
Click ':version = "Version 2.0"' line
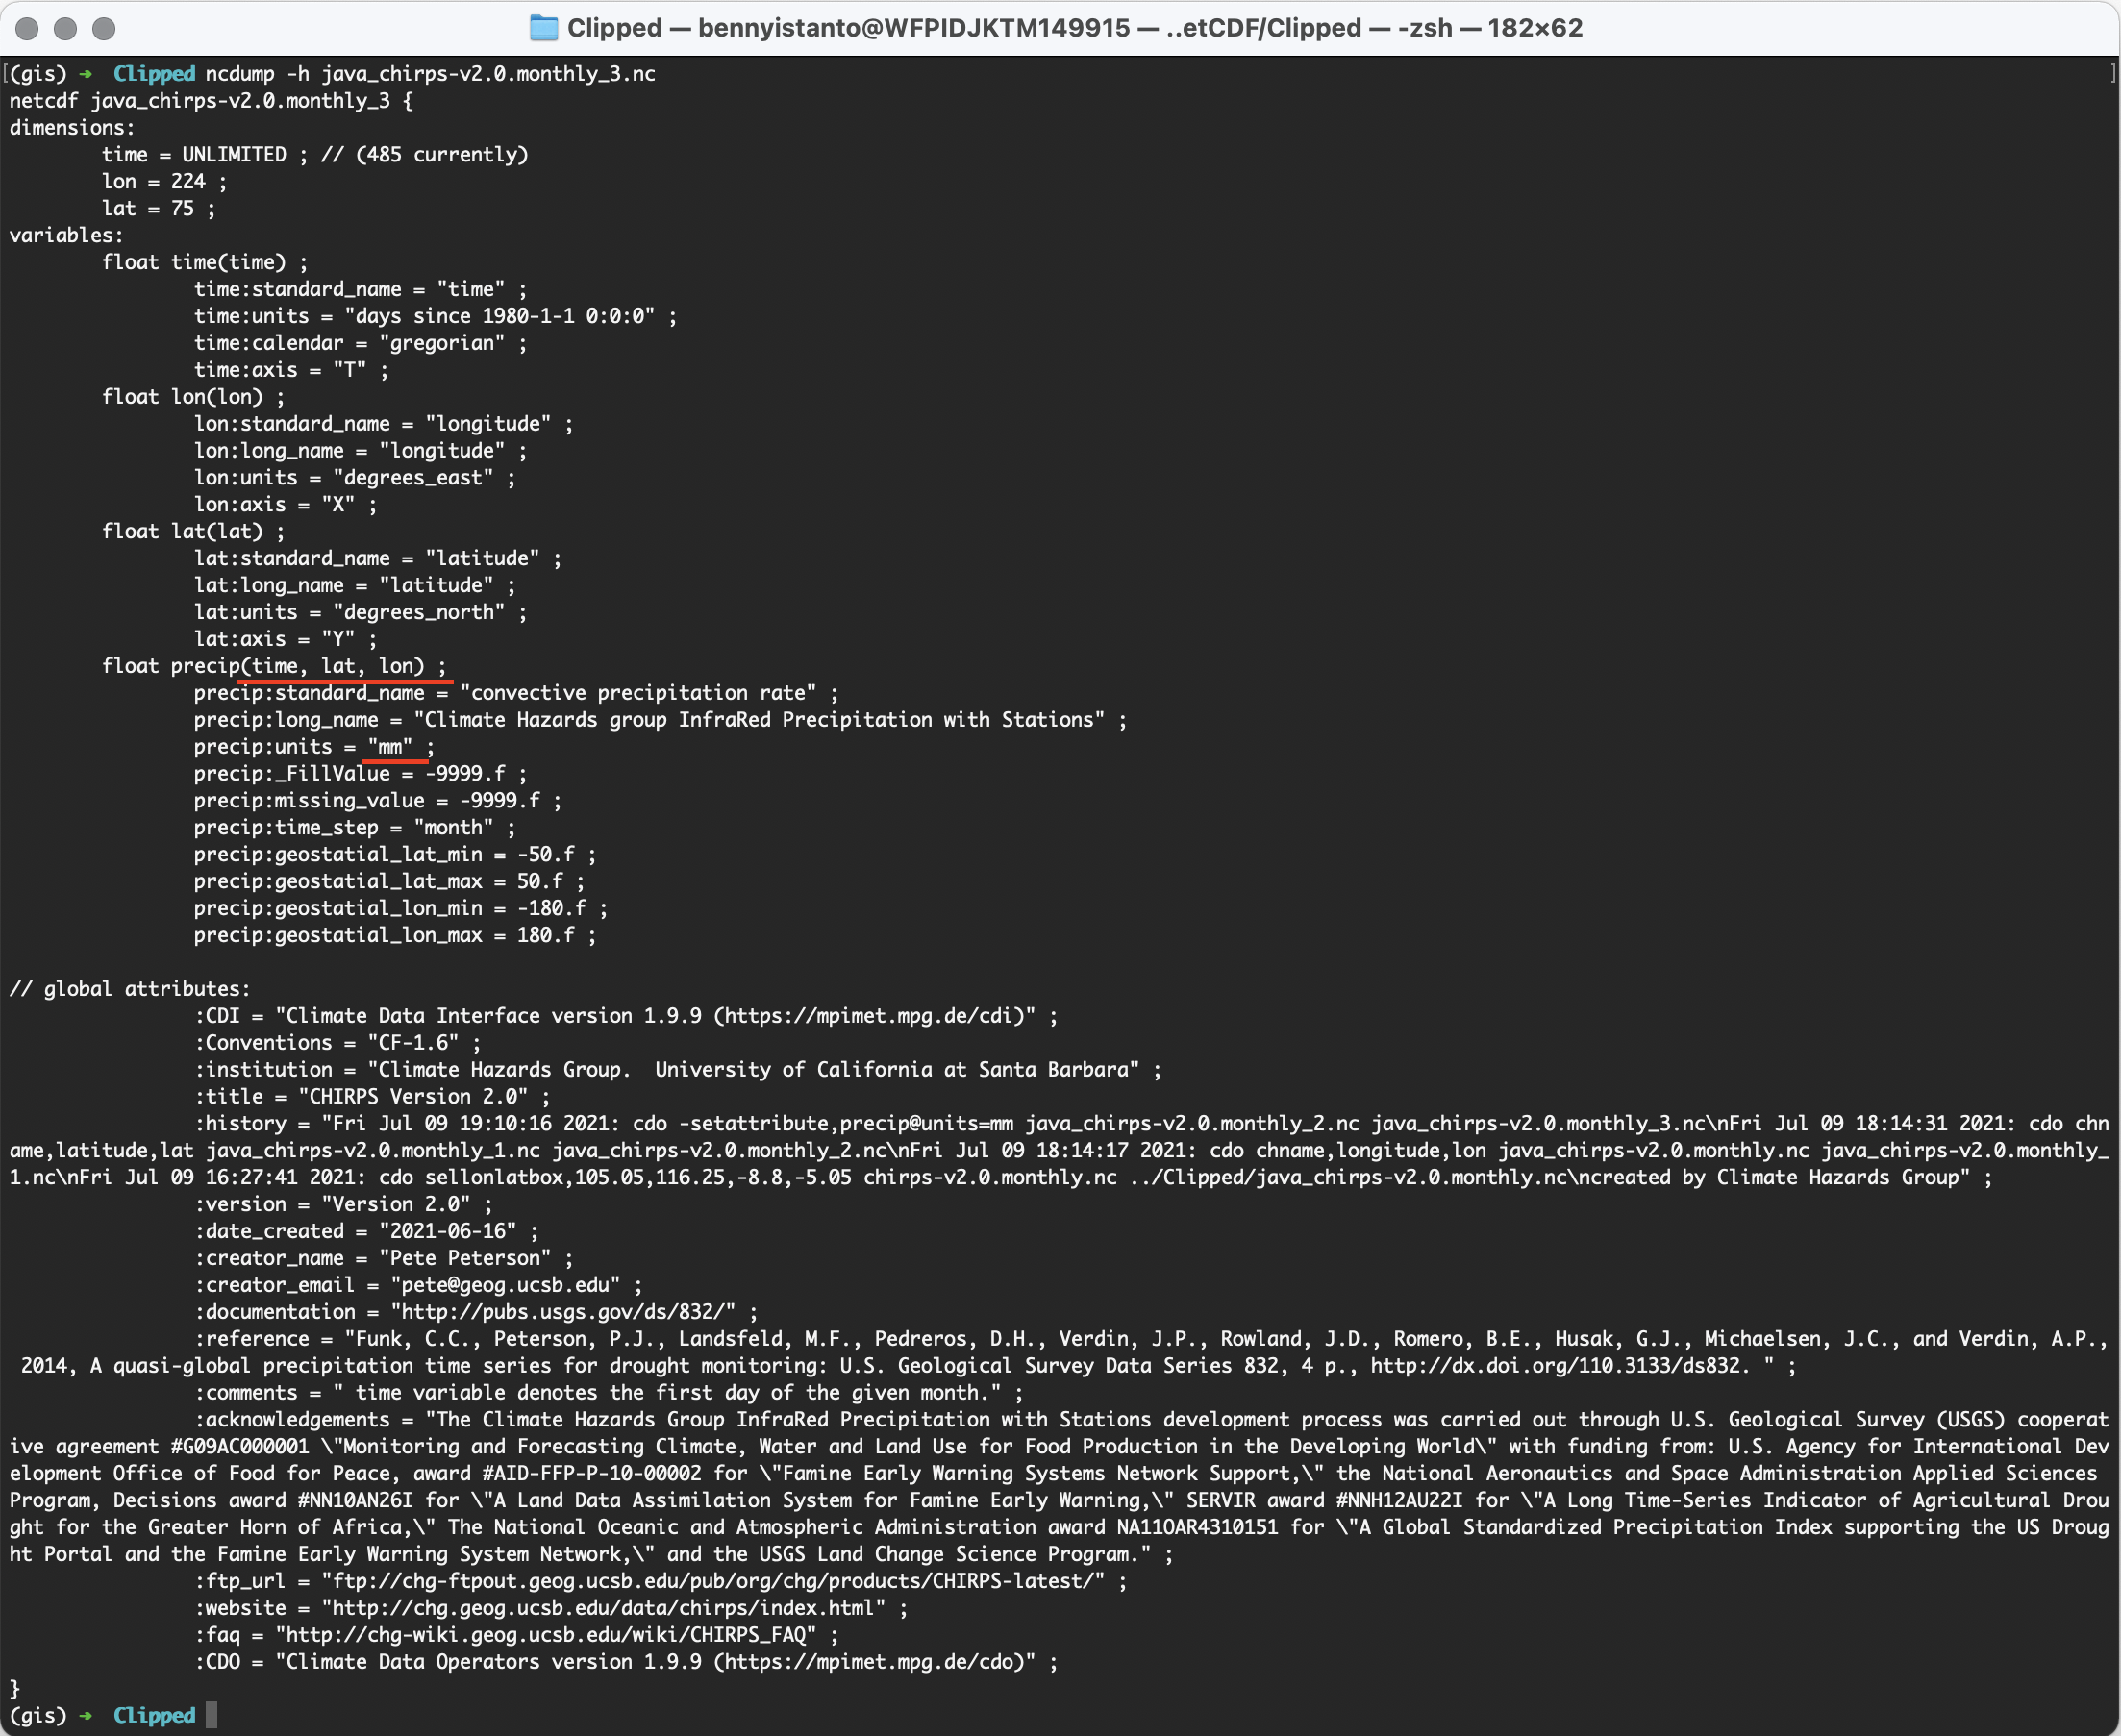(343, 1206)
